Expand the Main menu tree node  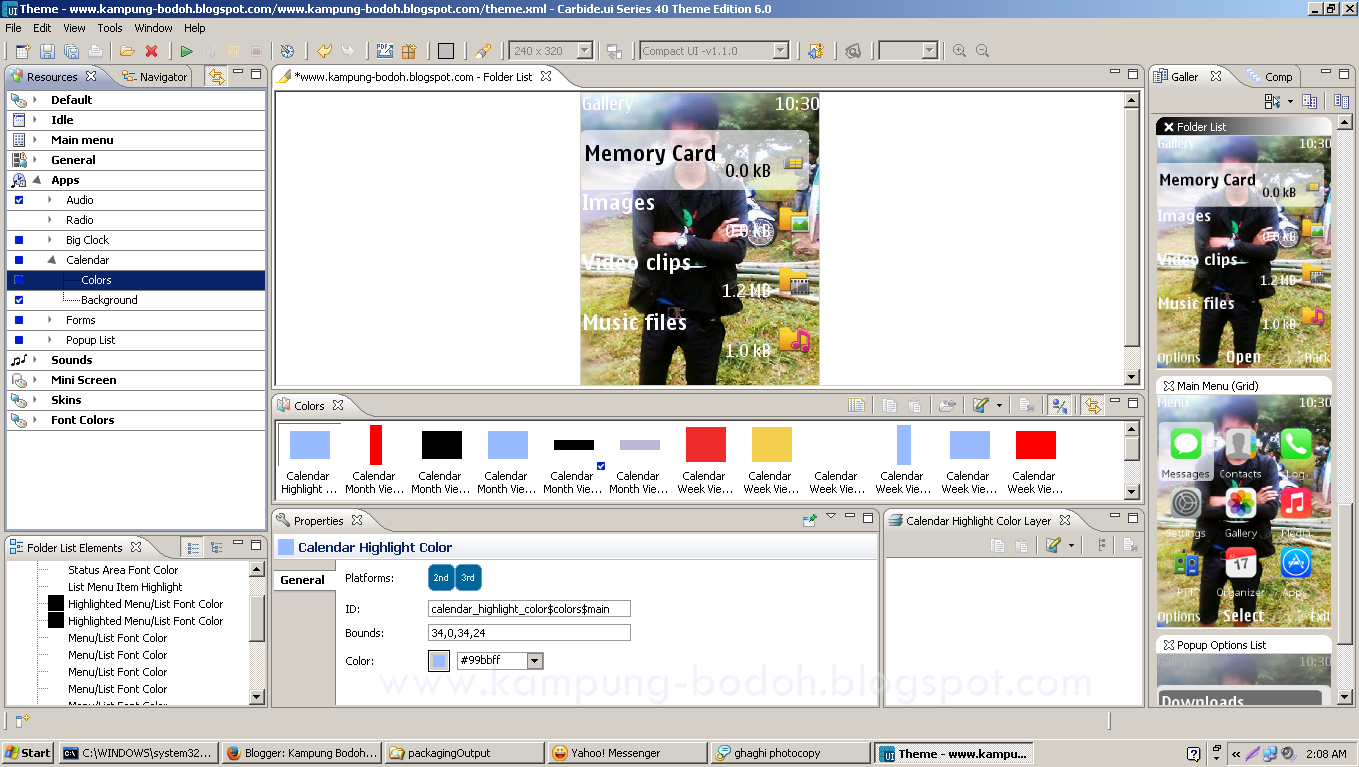[35, 140]
